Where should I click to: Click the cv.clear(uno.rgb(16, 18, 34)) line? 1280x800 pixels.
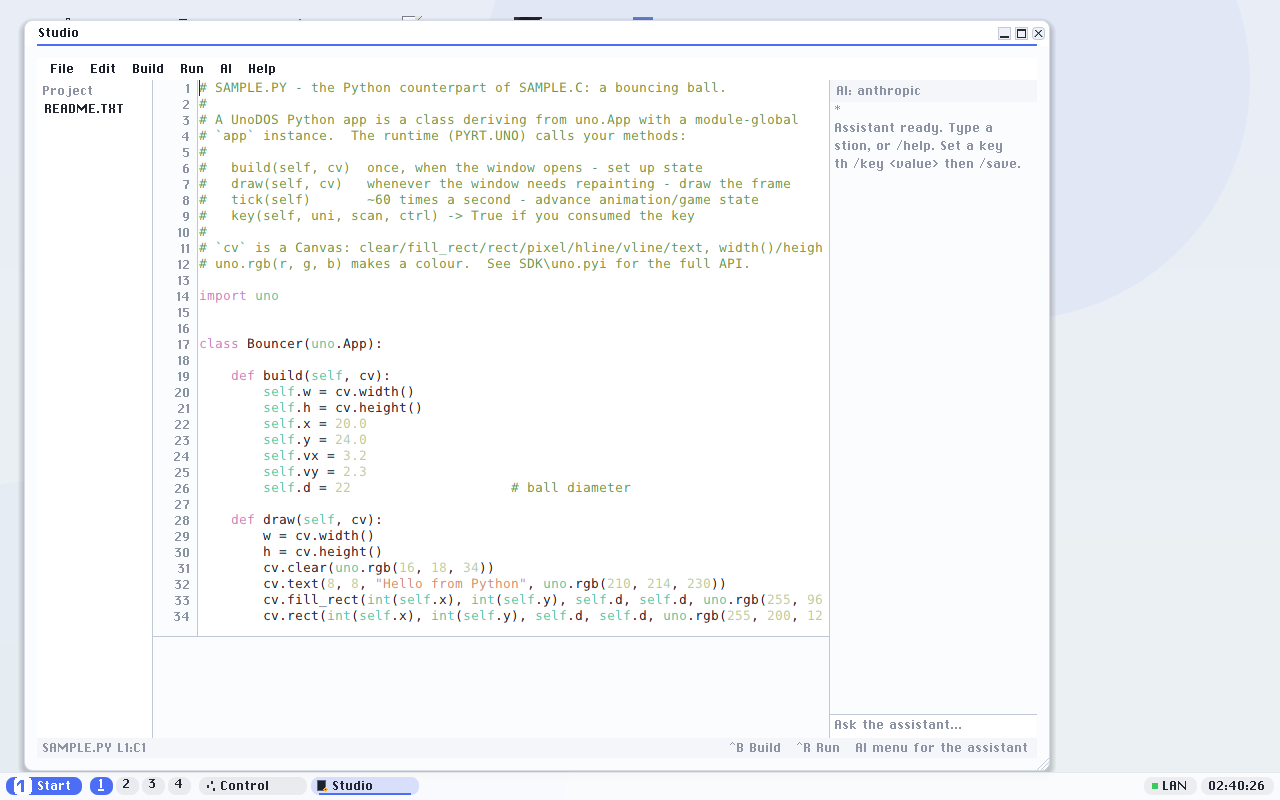[x=379, y=568]
